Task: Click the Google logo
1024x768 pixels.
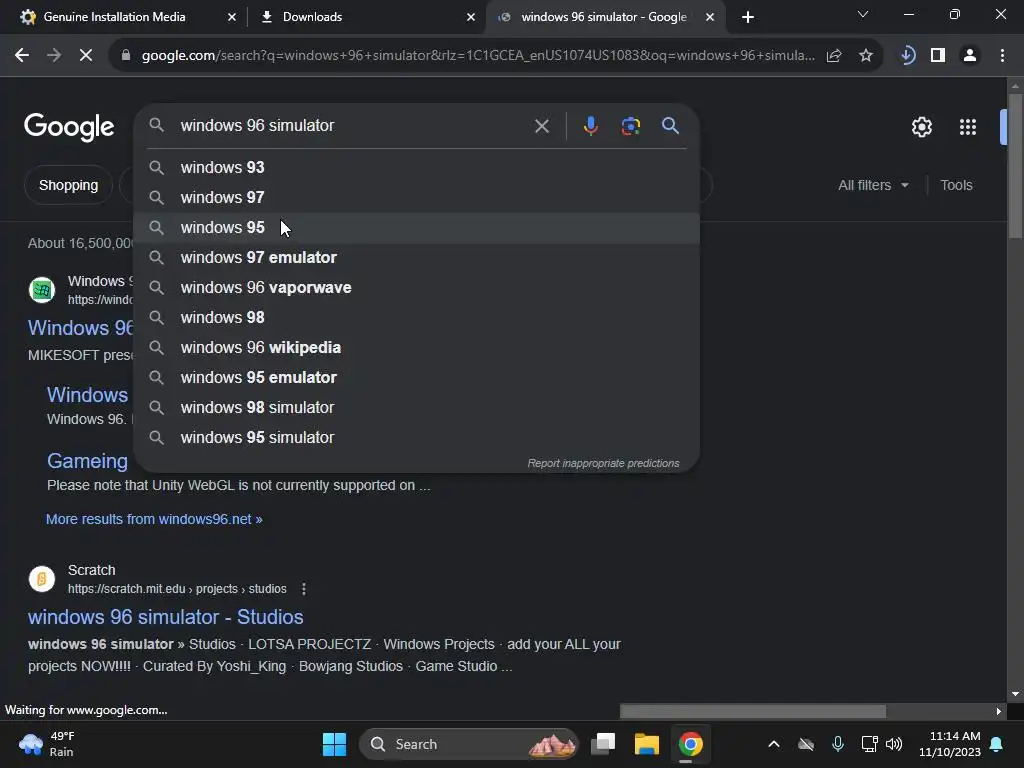Action: click(69, 127)
